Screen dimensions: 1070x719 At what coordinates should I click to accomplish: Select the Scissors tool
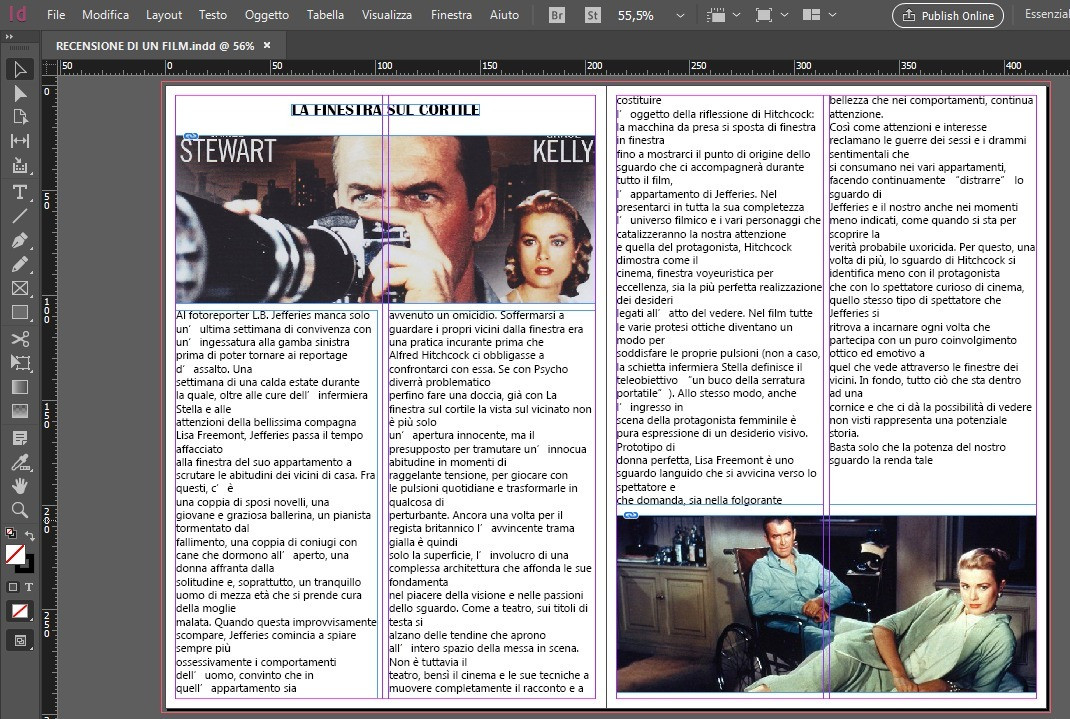click(x=20, y=338)
